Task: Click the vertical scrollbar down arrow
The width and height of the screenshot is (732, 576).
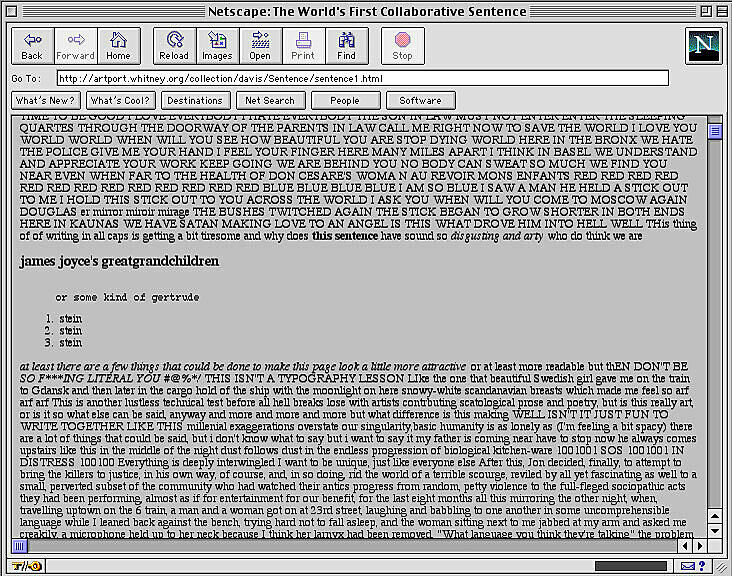Action: coord(714,530)
